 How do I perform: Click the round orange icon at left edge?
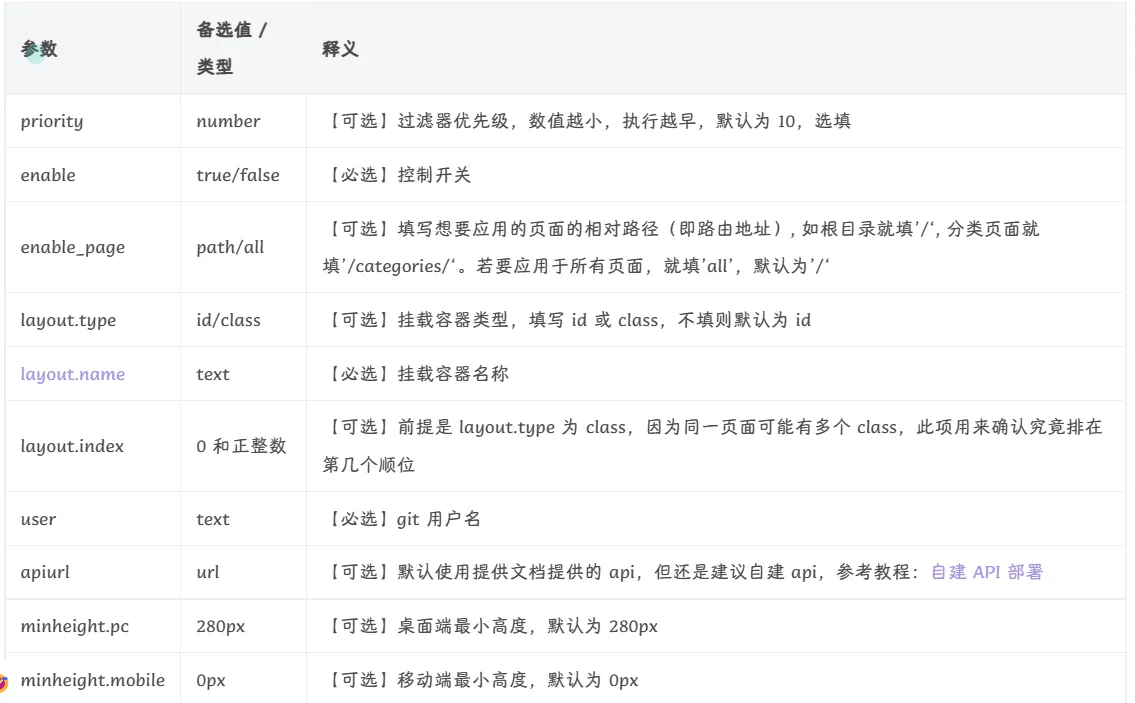[3, 683]
